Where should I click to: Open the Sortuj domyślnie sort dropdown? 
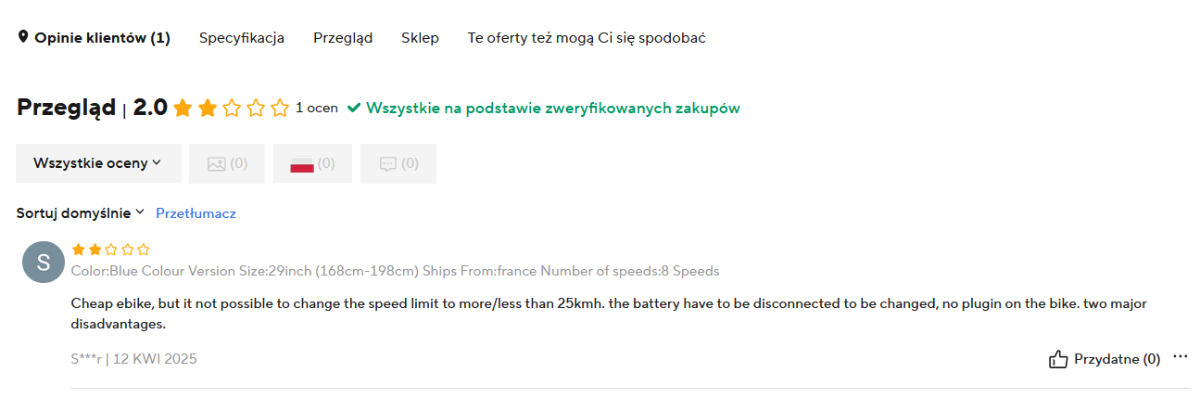[81, 213]
